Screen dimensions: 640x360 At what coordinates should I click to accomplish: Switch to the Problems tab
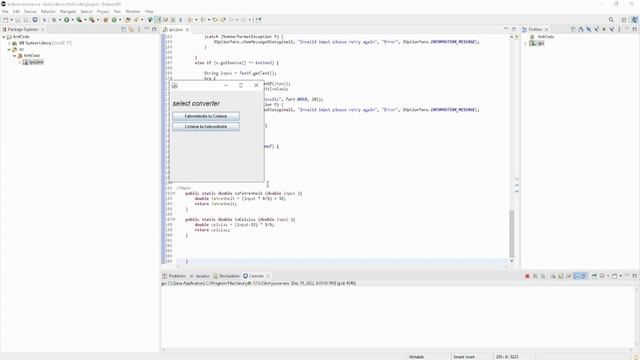pyautogui.click(x=174, y=276)
